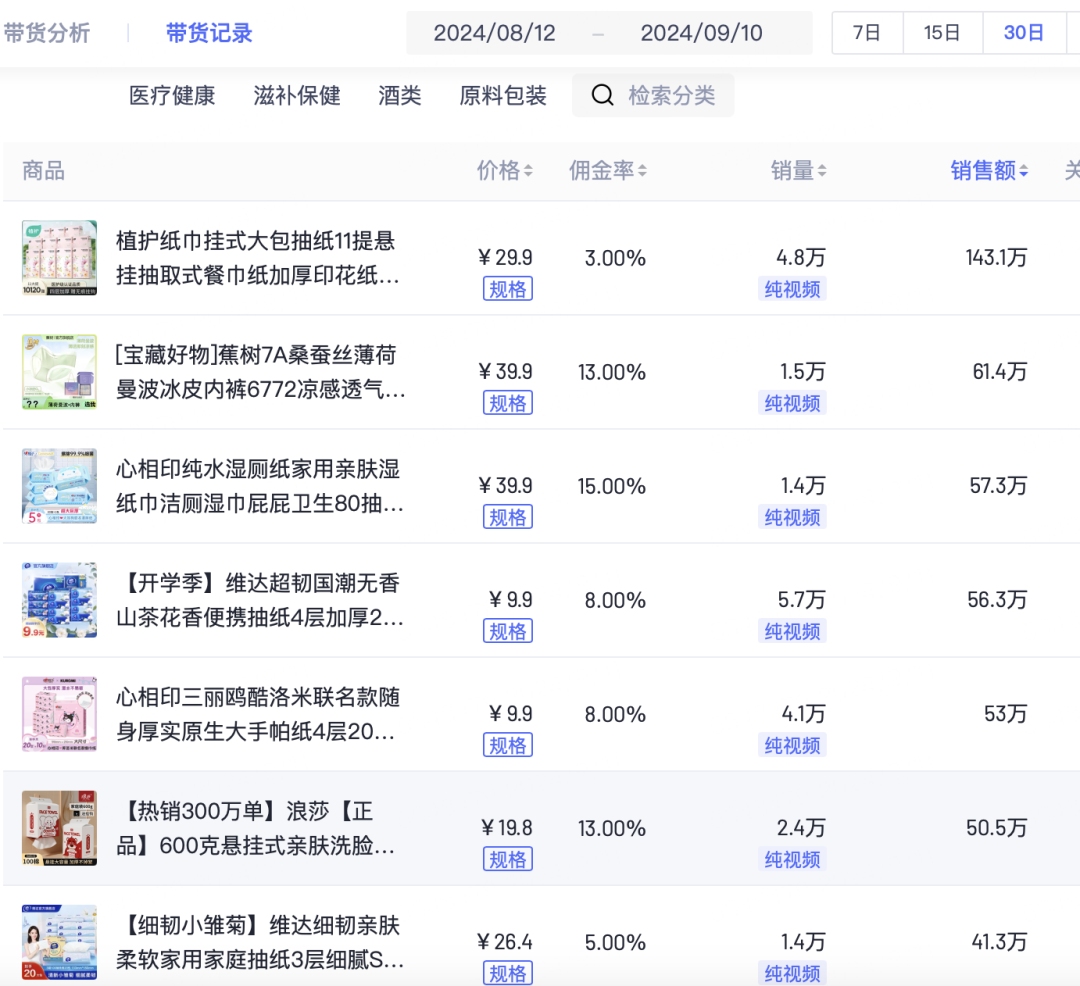Select the 7日 range tab
The width and height of the screenshot is (1080, 986).
(867, 32)
